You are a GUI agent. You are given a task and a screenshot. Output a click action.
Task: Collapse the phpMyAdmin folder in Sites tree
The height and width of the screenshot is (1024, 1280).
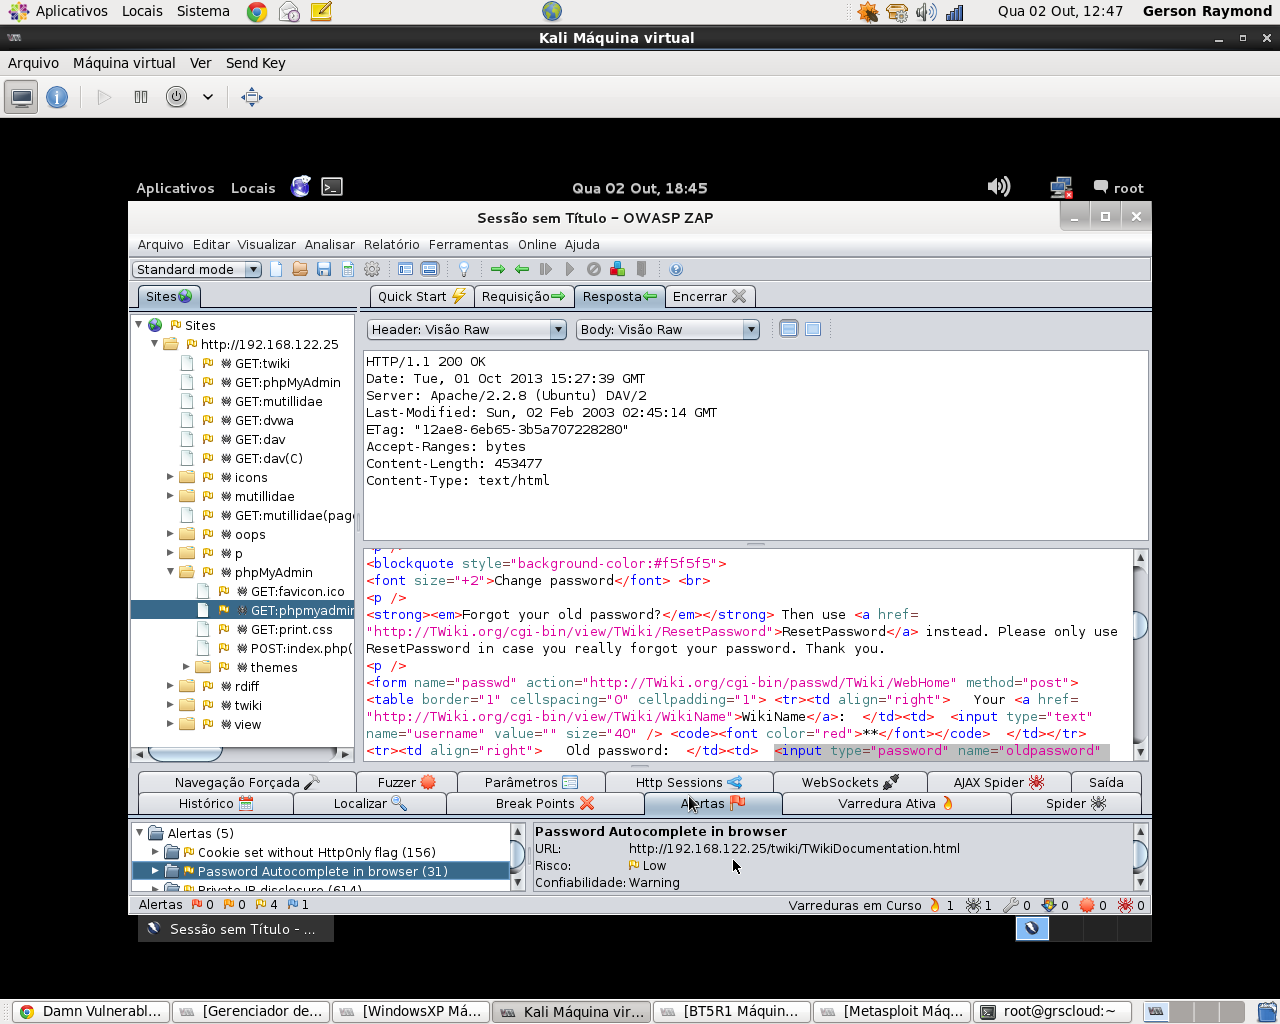click(x=170, y=572)
